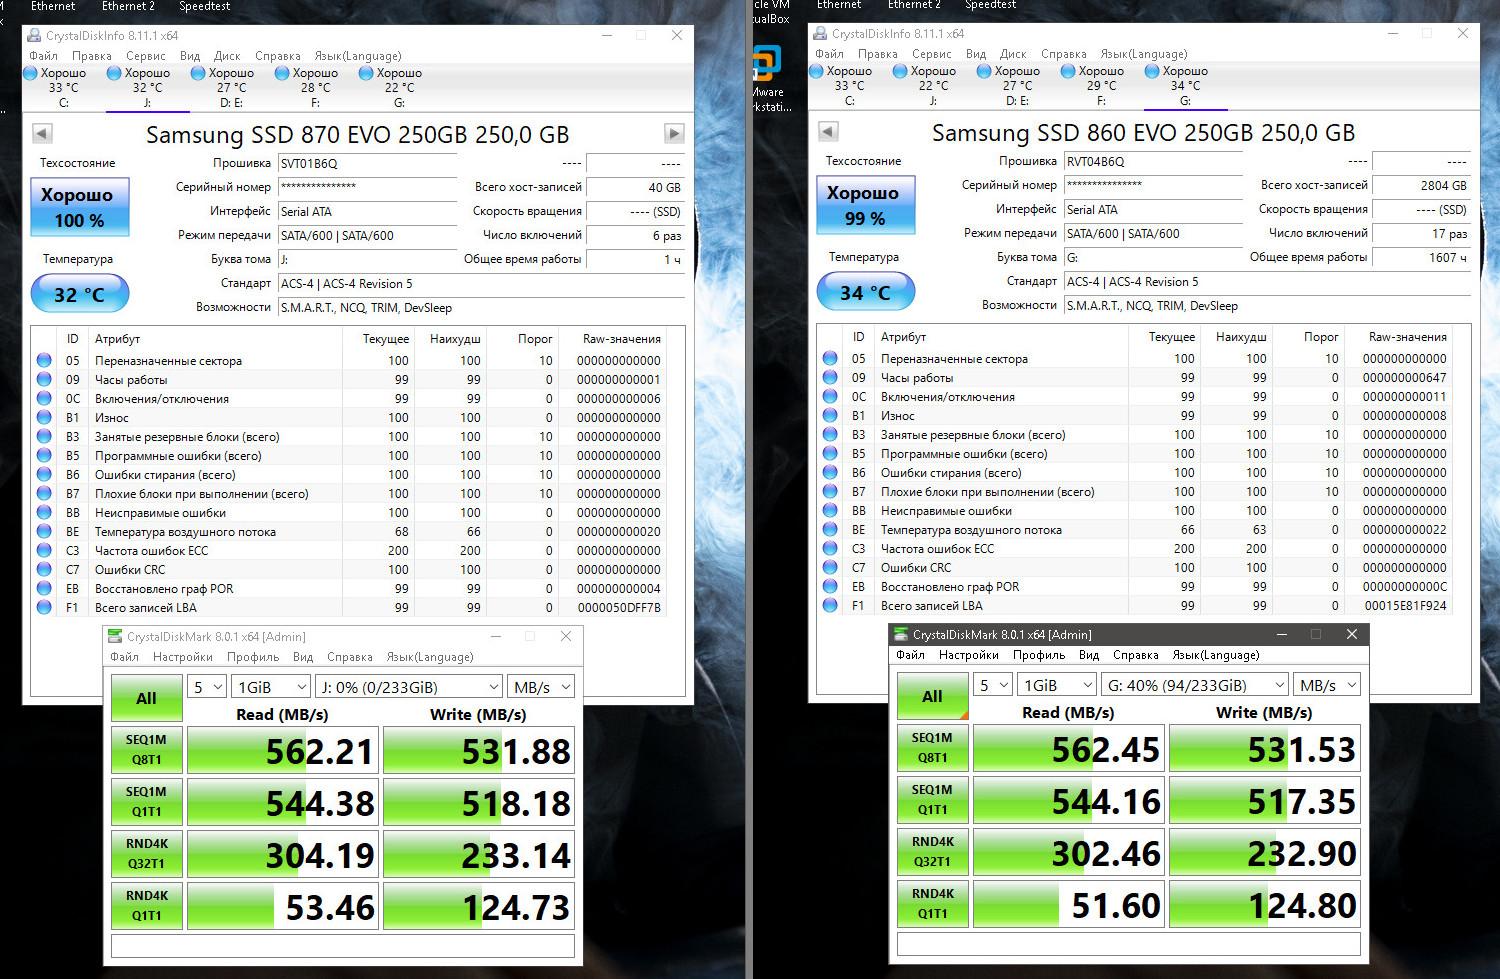Run RND4K Q1T1 test in right CrystalDiskMark
The height and width of the screenshot is (979, 1500).
tap(932, 904)
